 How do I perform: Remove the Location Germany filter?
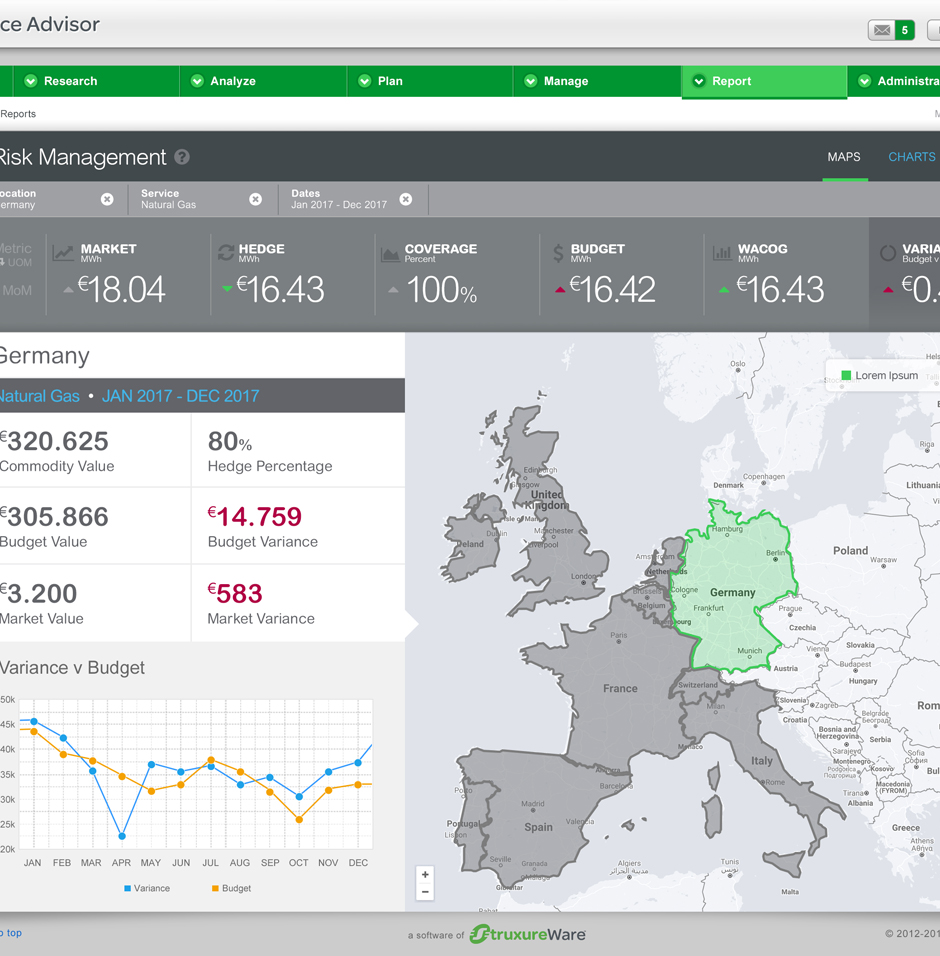(107, 199)
